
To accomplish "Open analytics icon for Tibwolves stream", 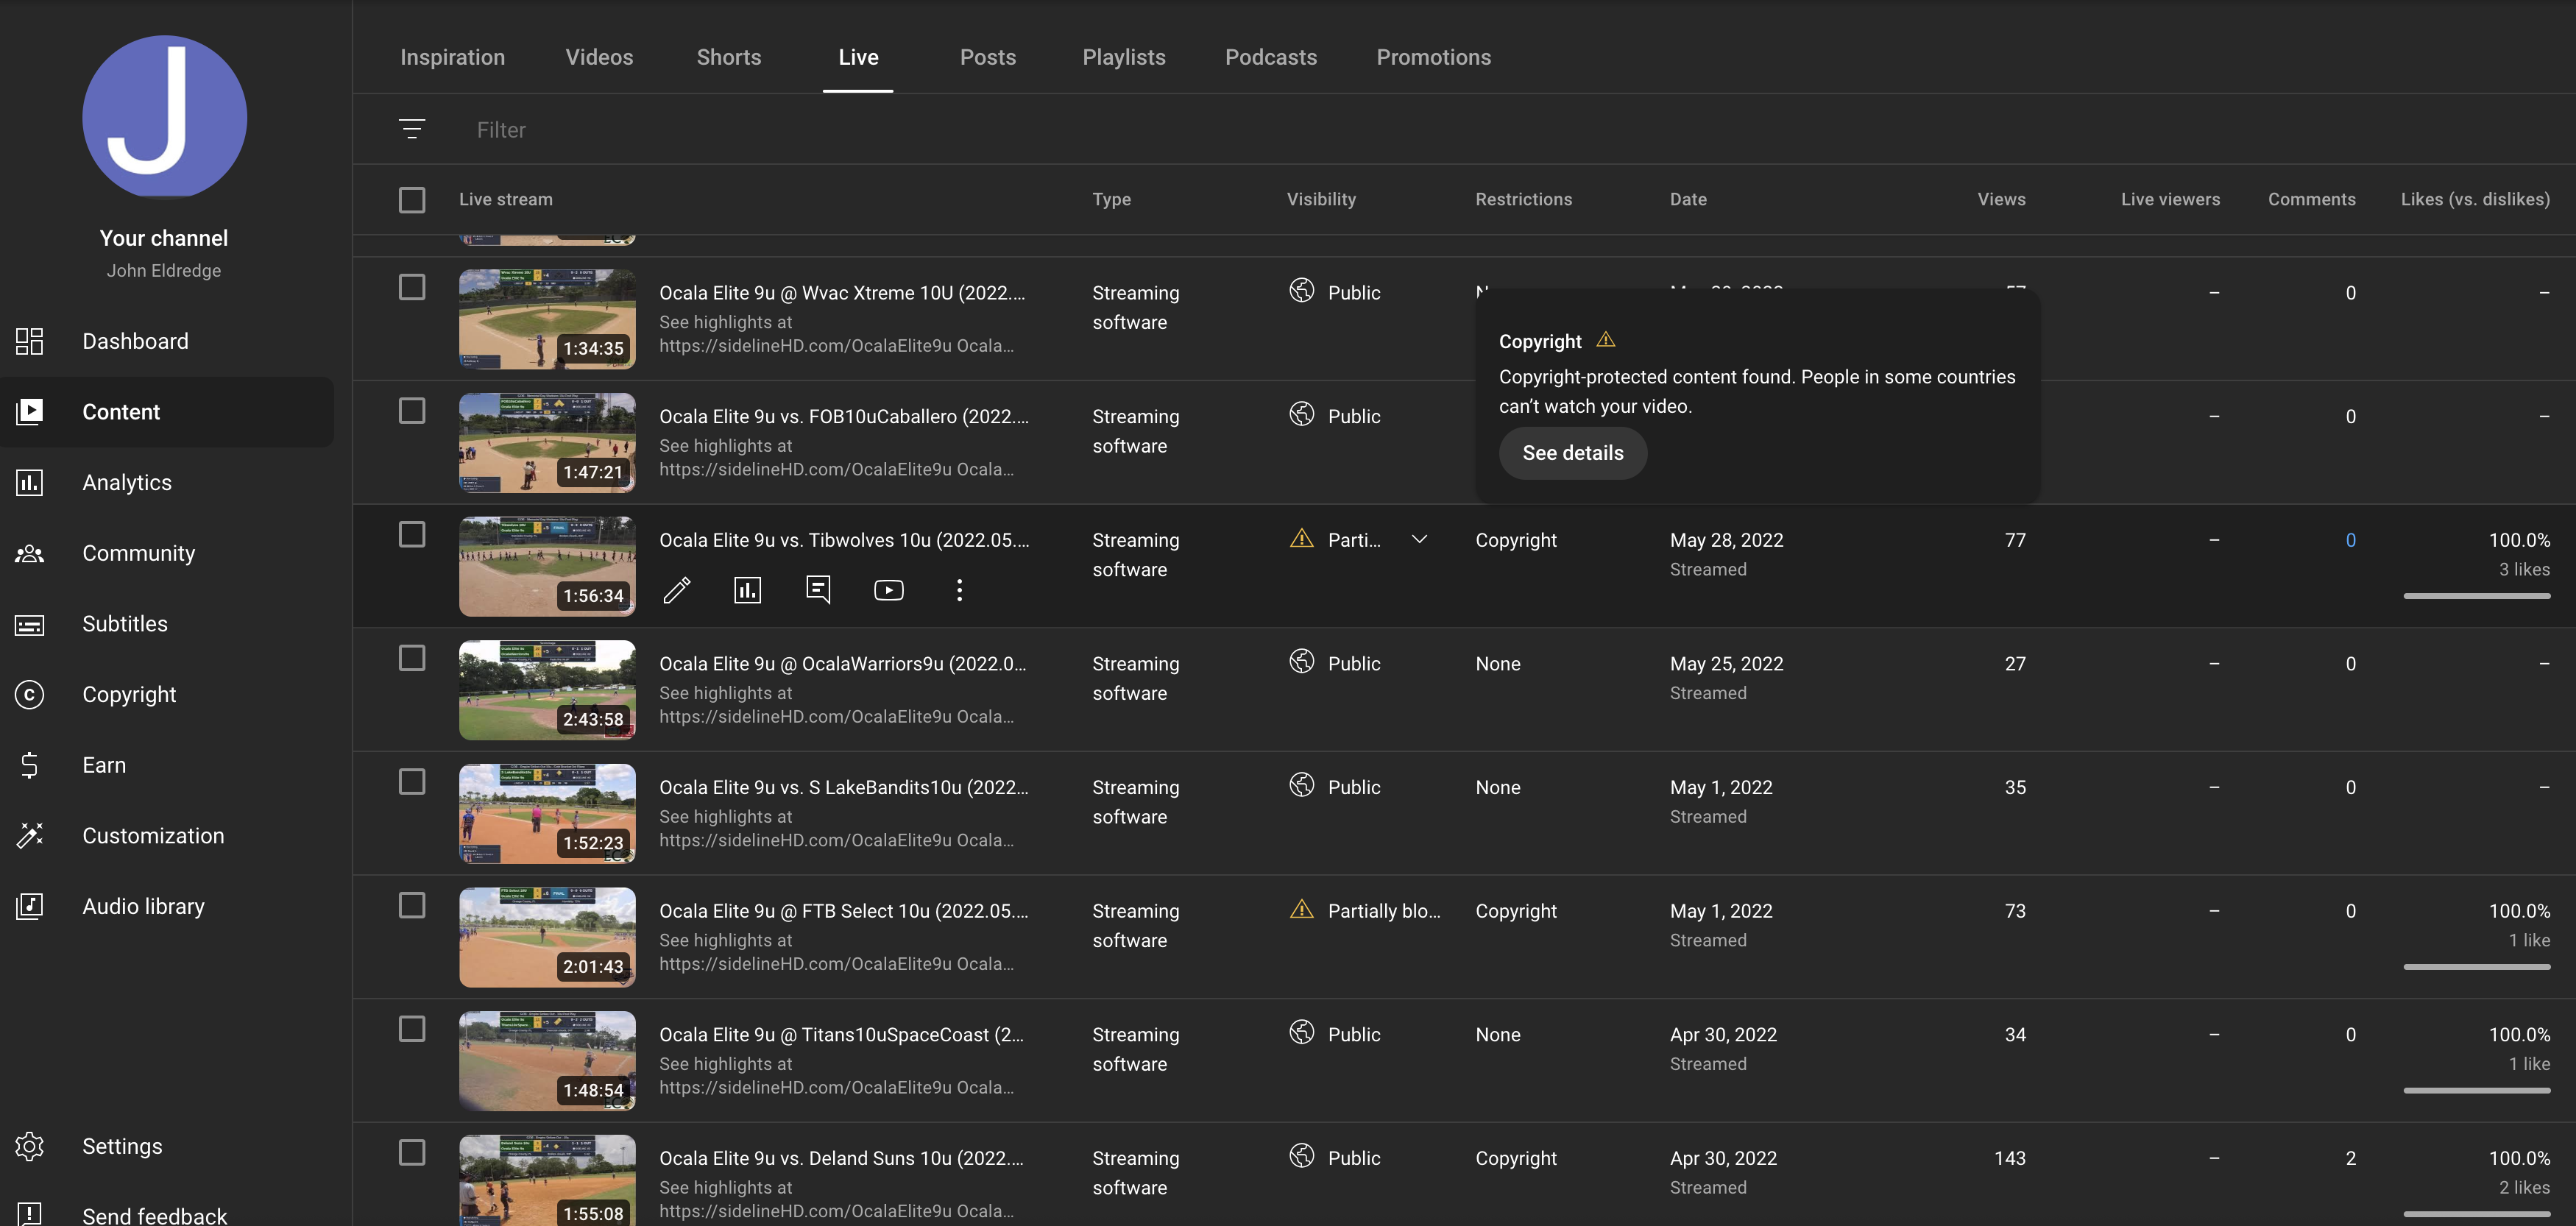I will point(747,590).
